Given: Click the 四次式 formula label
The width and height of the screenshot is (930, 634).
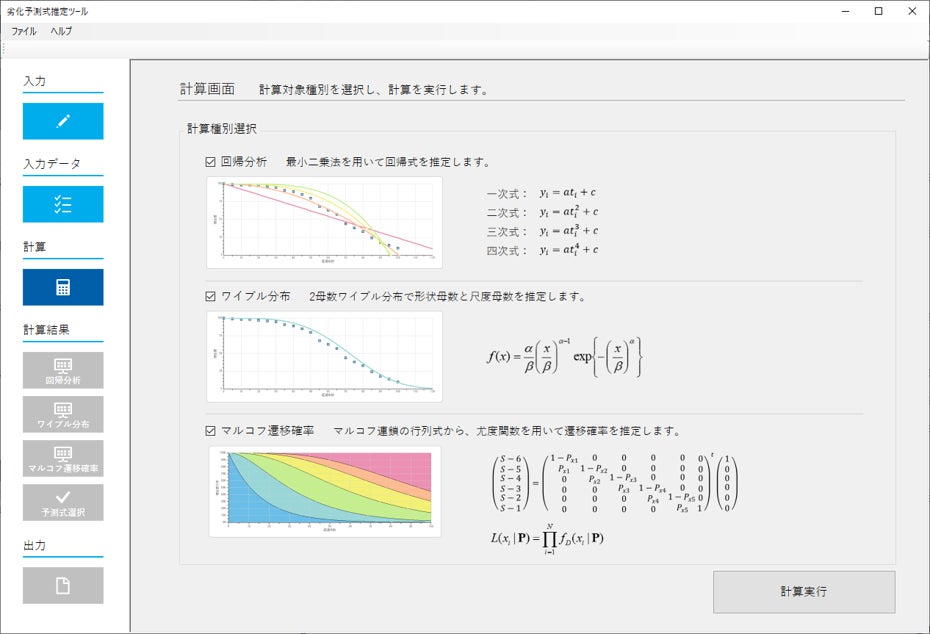Looking at the screenshot, I should coord(507,251).
